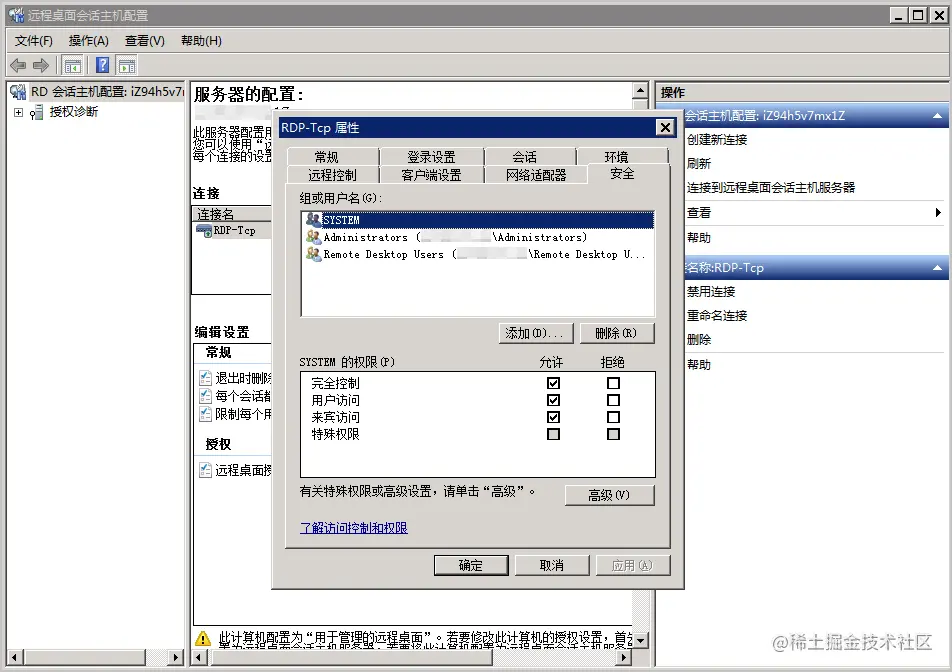Open the 操作(A) menu
This screenshot has height=672, width=952.
[88, 40]
